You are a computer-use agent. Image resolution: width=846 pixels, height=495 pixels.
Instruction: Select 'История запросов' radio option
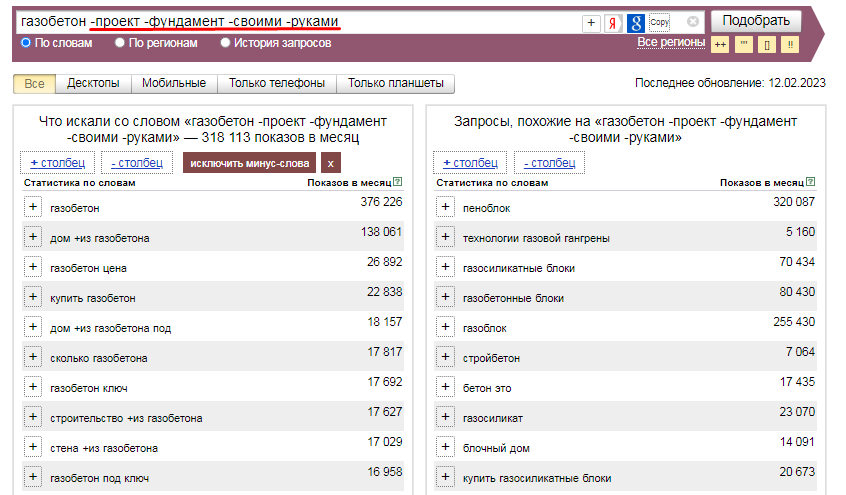click(225, 43)
